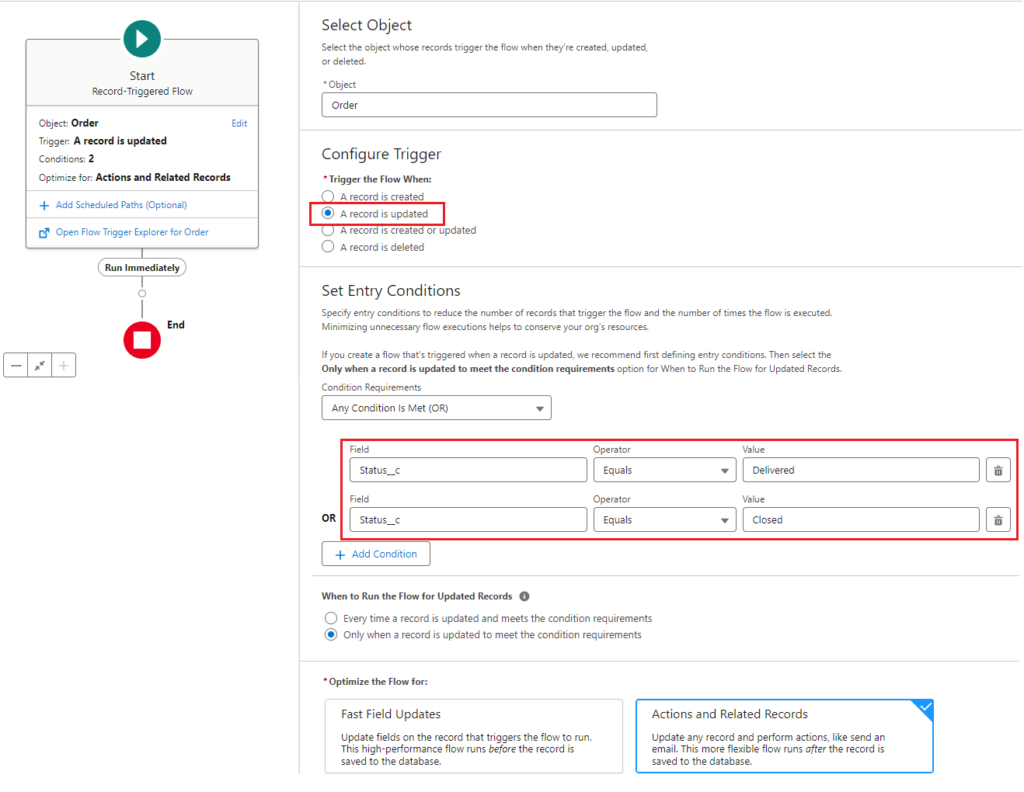The height and width of the screenshot is (792, 1024).
Task: Zoom out using the minus canvas control
Action: pyautogui.click(x=15, y=365)
